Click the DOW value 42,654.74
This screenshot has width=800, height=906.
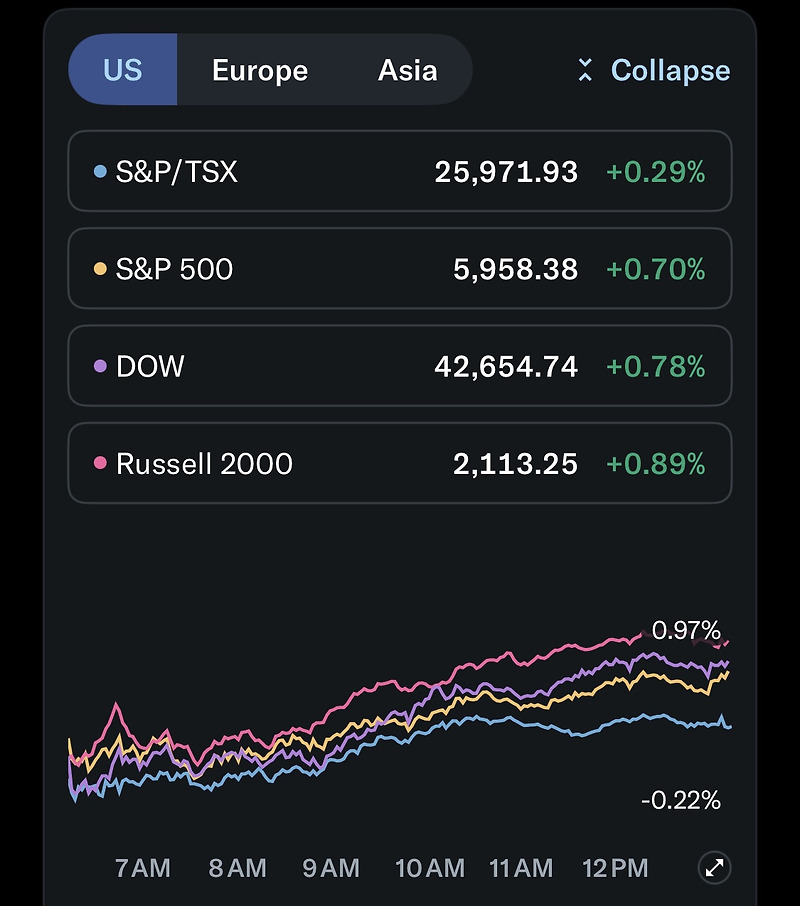(x=506, y=366)
